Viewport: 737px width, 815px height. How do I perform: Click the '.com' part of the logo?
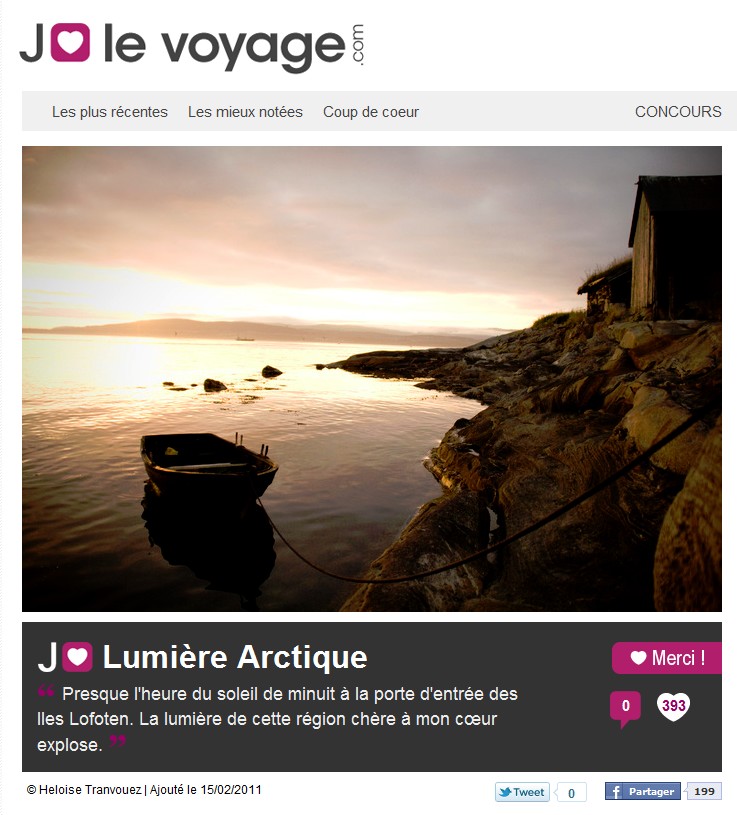(x=357, y=45)
